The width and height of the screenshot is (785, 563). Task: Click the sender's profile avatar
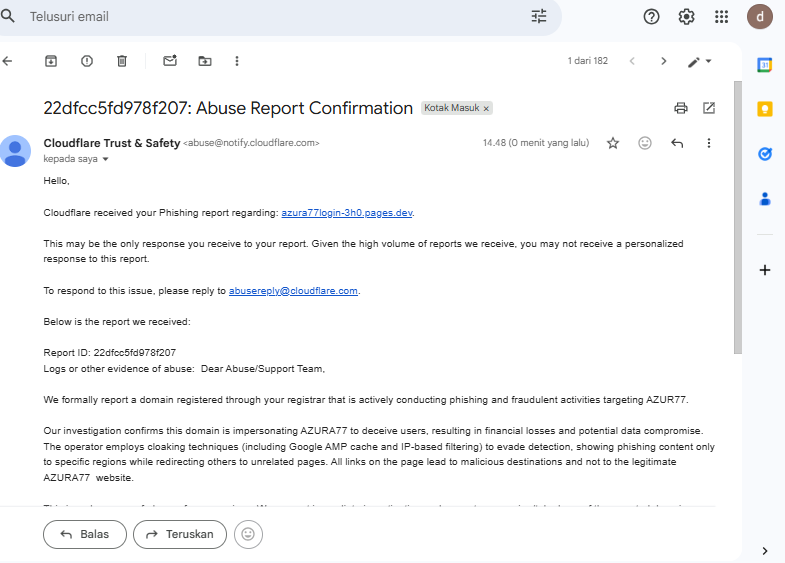coord(16,151)
